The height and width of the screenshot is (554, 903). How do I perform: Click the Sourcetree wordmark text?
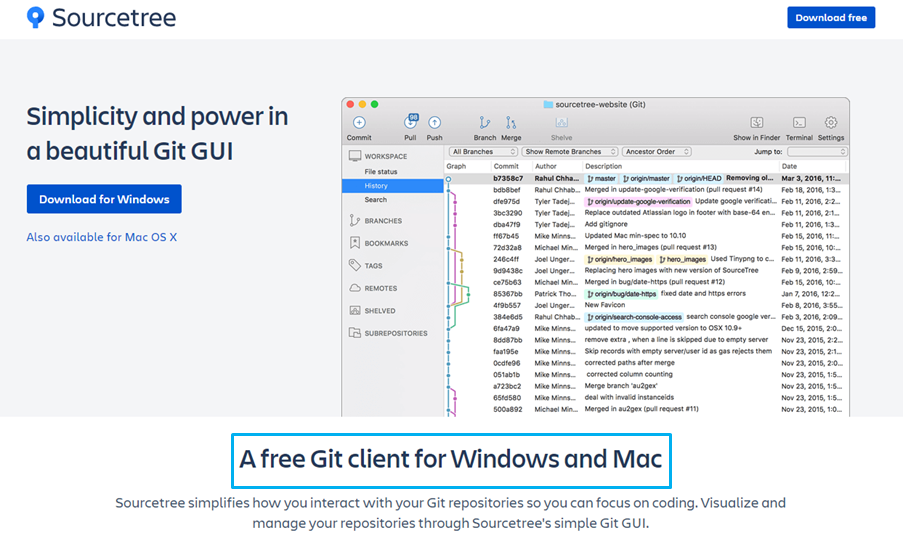114,18
